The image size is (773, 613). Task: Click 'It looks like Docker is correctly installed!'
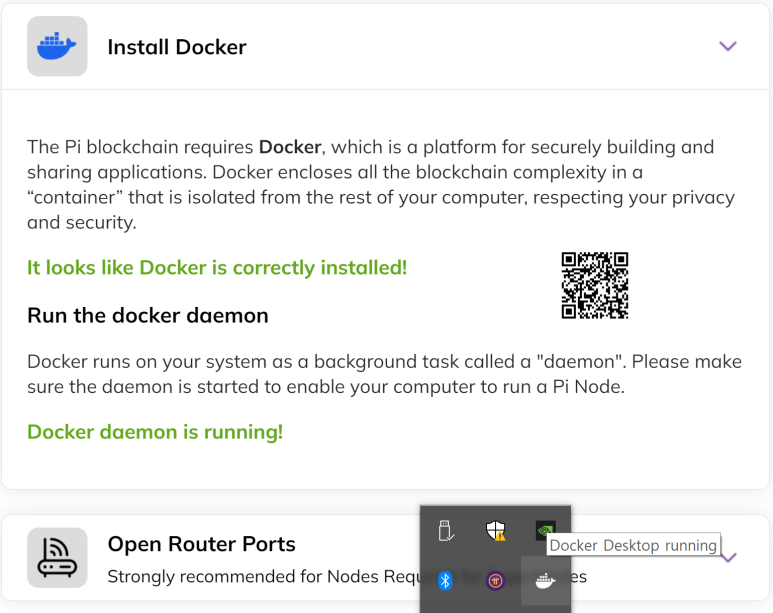tap(217, 268)
